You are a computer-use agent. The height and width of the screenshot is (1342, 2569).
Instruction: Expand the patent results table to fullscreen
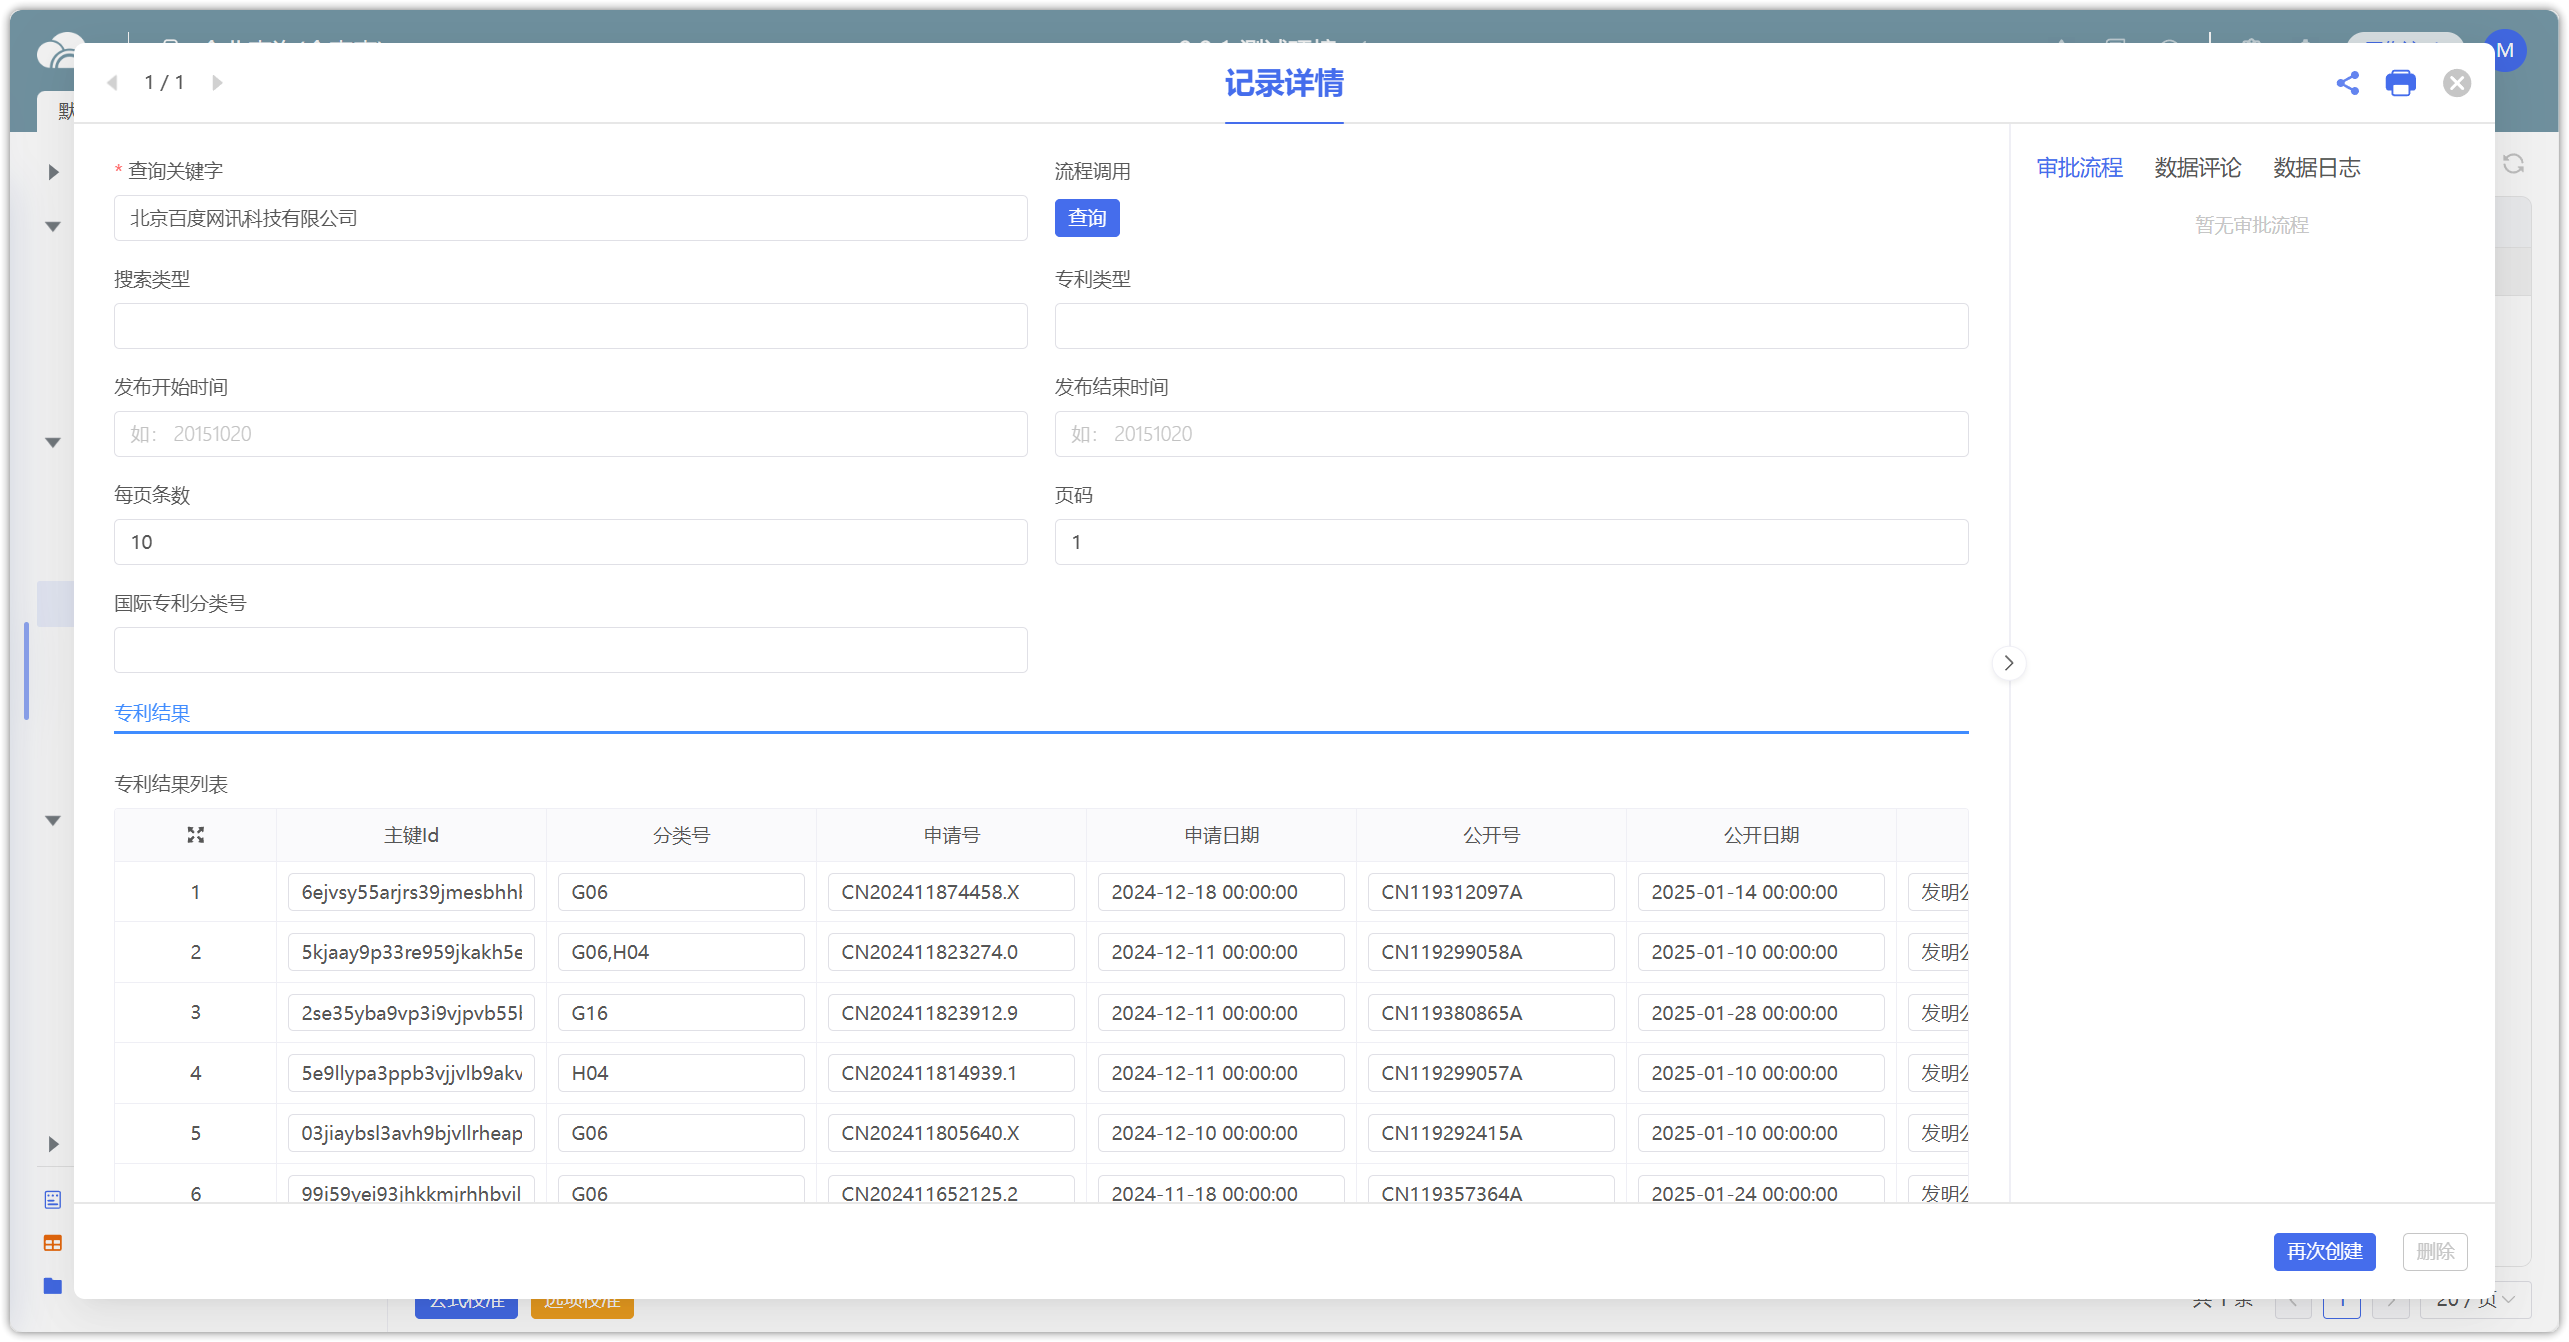[x=196, y=835]
